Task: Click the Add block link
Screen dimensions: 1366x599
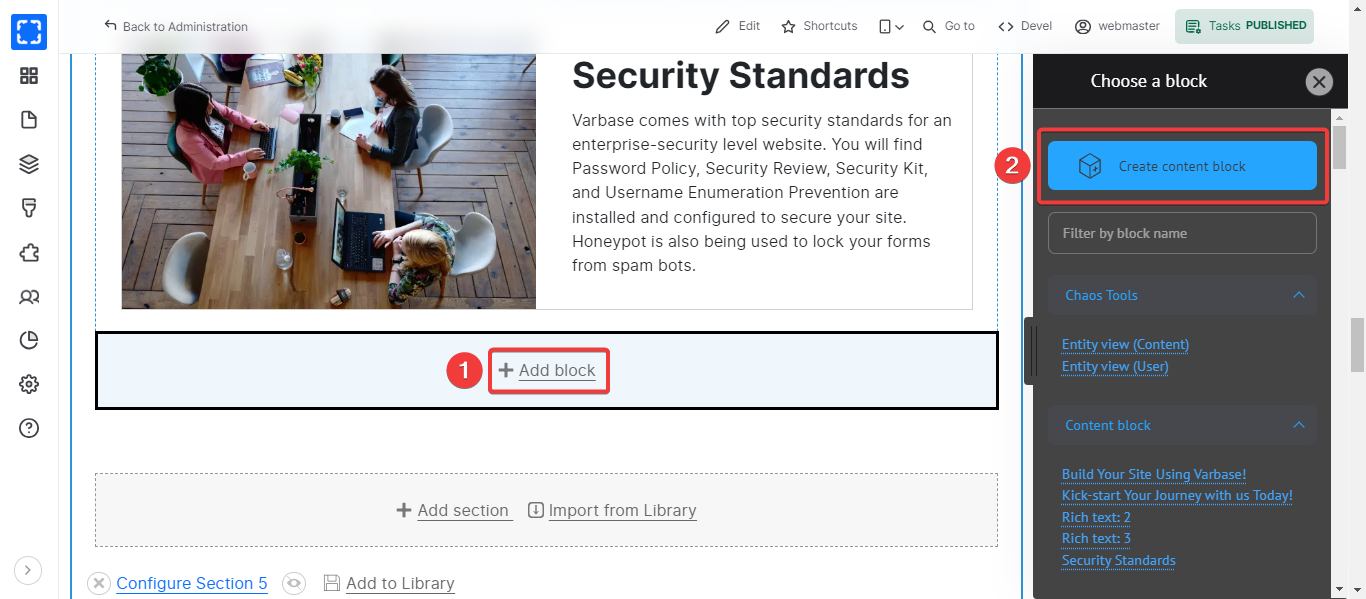Action: pyautogui.click(x=547, y=370)
